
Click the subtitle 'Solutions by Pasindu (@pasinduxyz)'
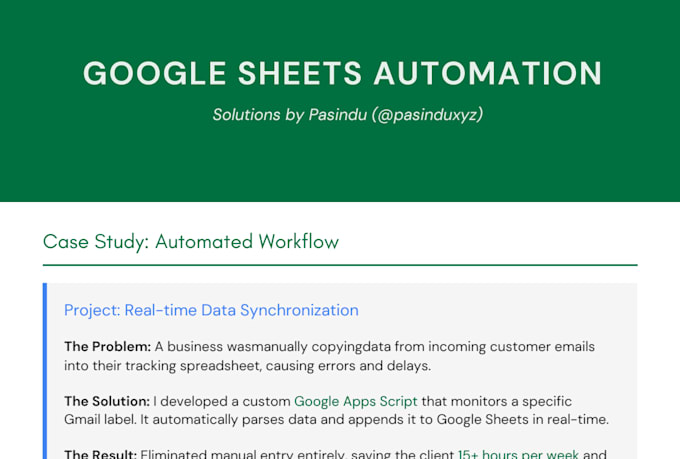(x=347, y=115)
